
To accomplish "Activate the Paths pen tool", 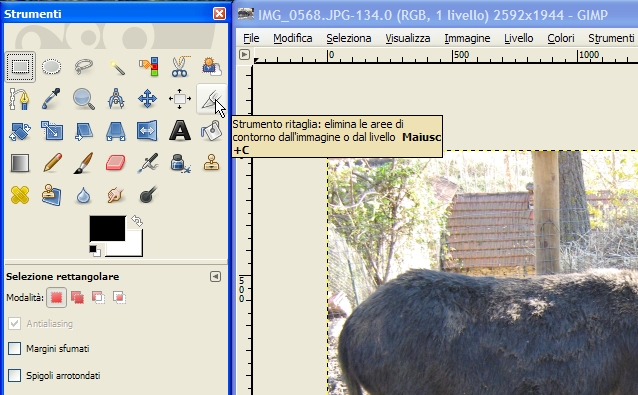I will [x=20, y=99].
